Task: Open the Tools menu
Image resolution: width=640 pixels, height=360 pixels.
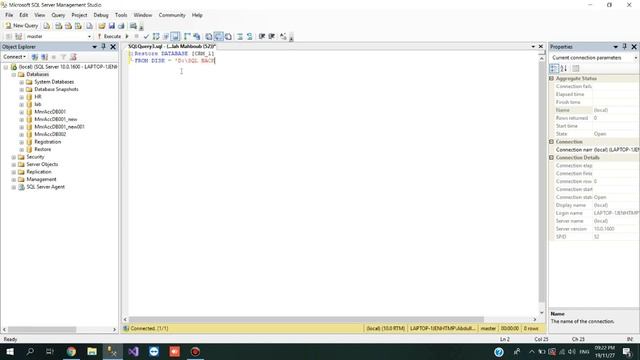Action: (121, 15)
